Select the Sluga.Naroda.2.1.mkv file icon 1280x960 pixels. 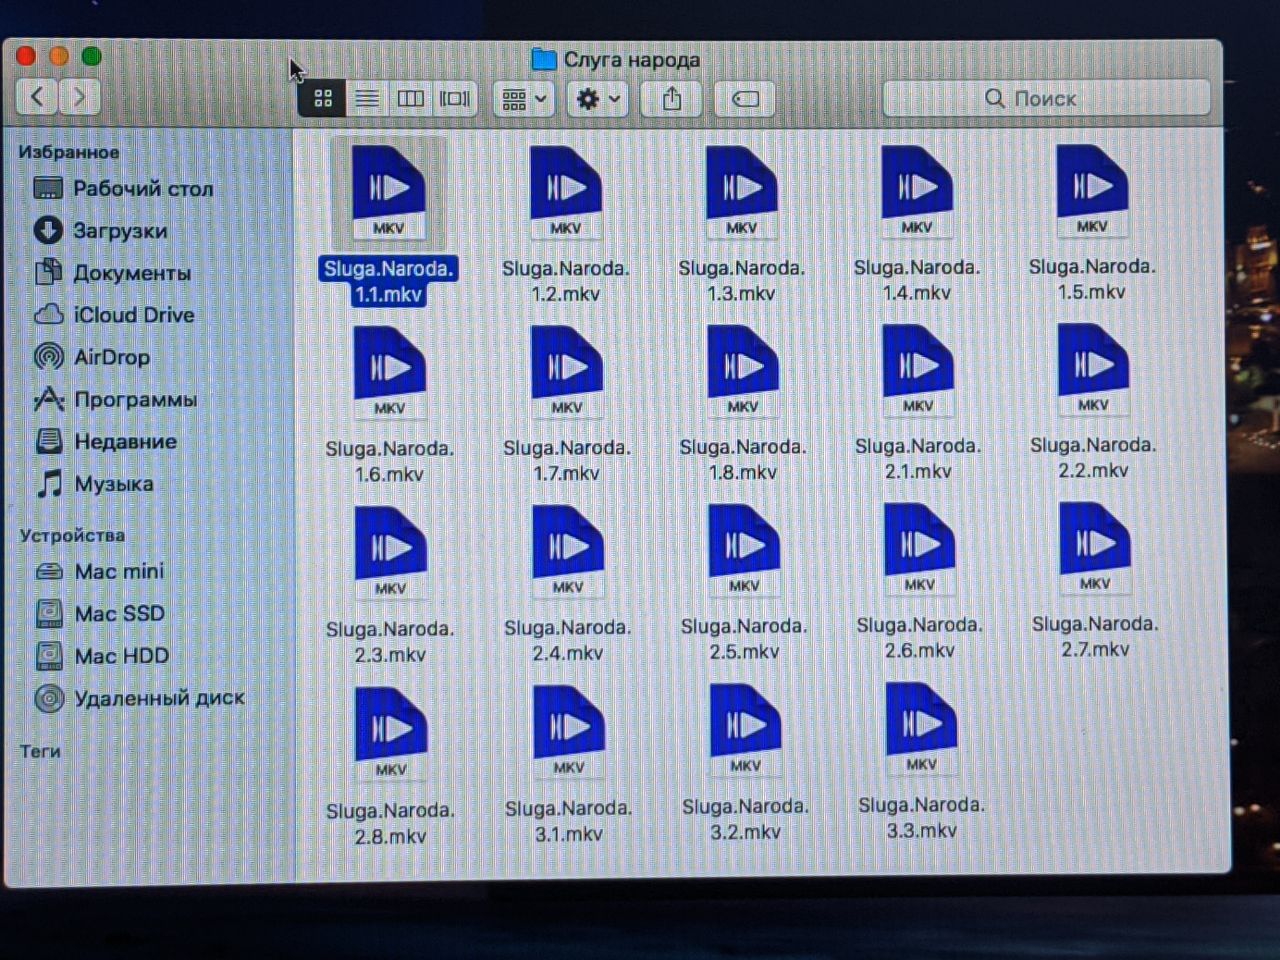tap(917, 370)
